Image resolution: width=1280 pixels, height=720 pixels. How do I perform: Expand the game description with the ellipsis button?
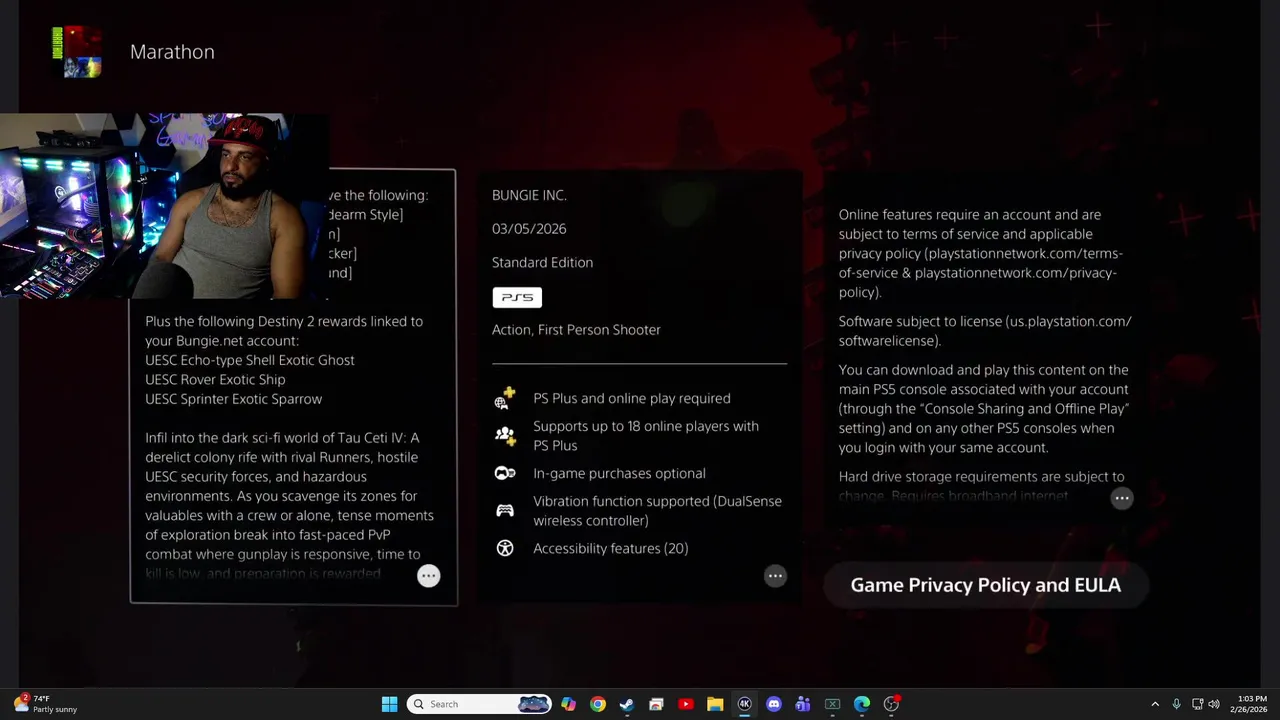tap(428, 576)
